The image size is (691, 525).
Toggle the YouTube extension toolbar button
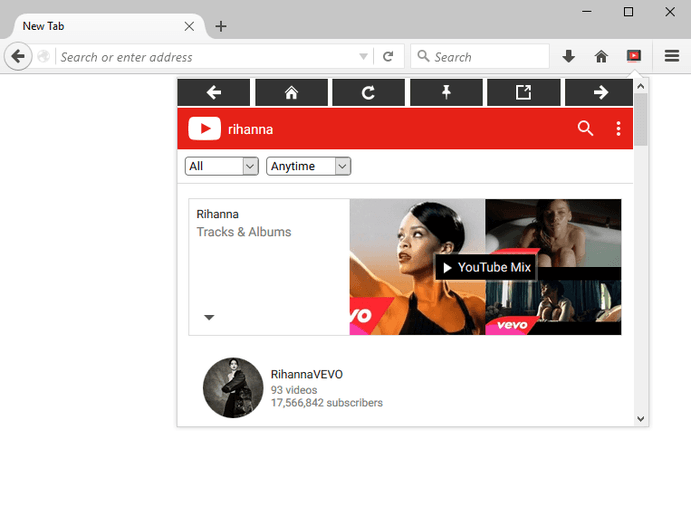[634, 56]
